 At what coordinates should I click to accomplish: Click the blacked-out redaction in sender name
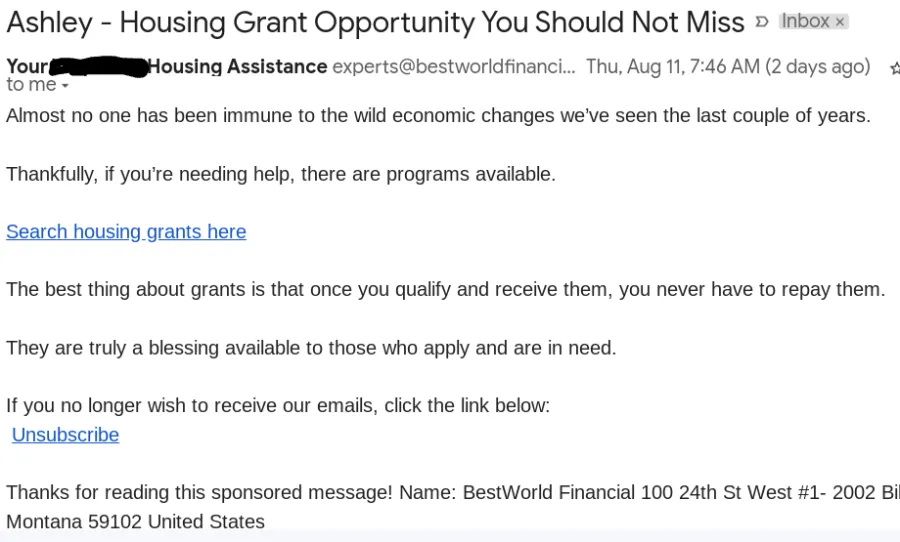99,67
